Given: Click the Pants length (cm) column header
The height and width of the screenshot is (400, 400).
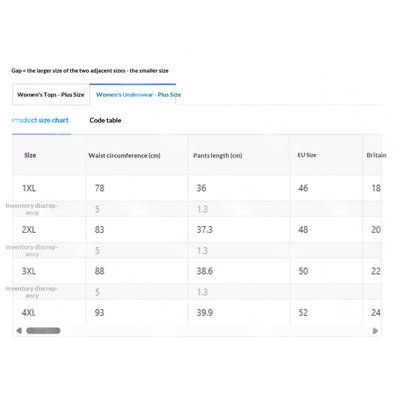Looking at the screenshot, I should coord(218,156).
